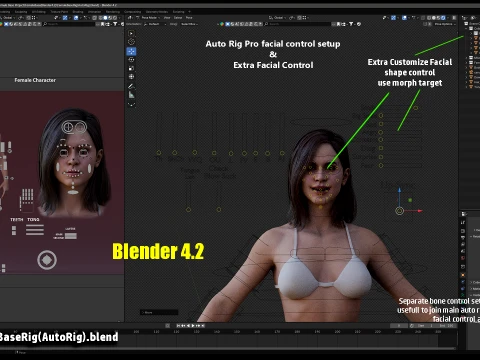Toggle overlays in the right viewport
The width and height of the screenshot is (480, 360).
404,18
